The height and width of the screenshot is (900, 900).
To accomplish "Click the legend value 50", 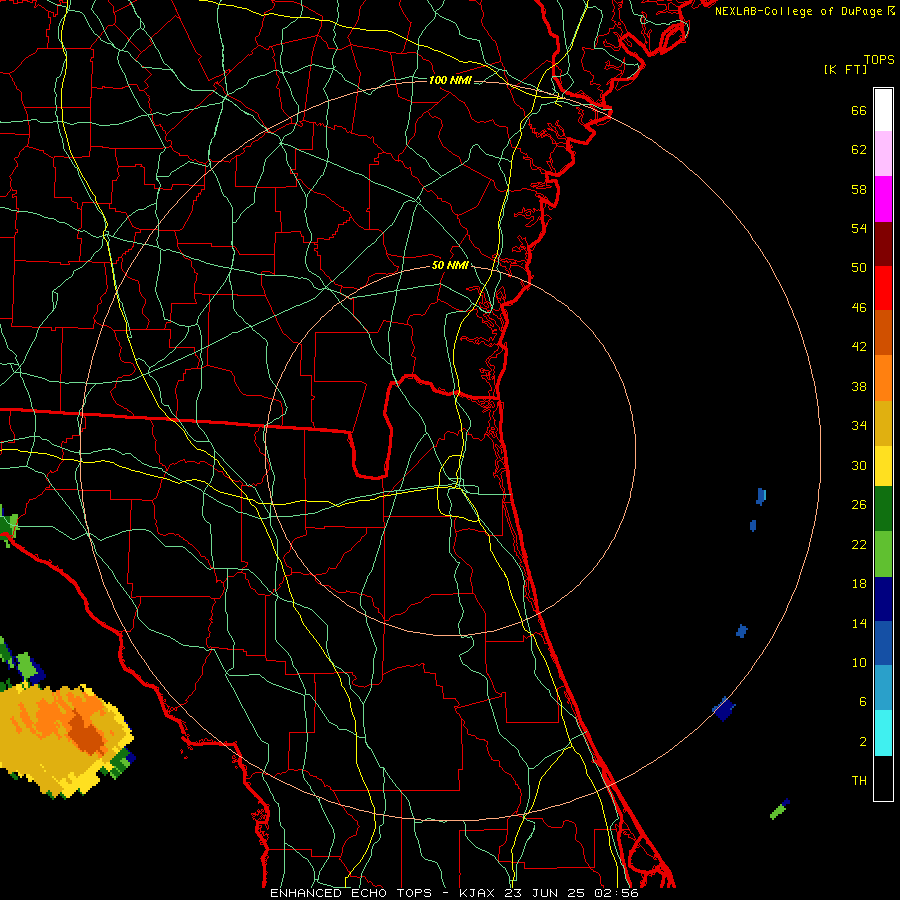I will coord(859,268).
